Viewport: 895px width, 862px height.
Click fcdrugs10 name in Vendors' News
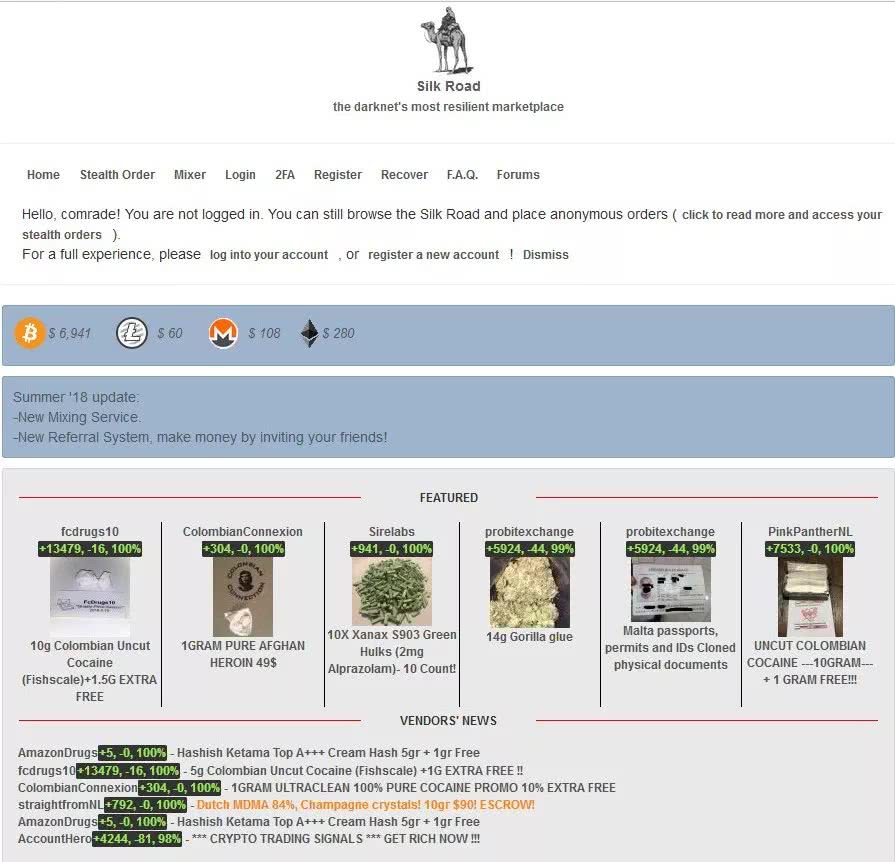tap(46, 771)
